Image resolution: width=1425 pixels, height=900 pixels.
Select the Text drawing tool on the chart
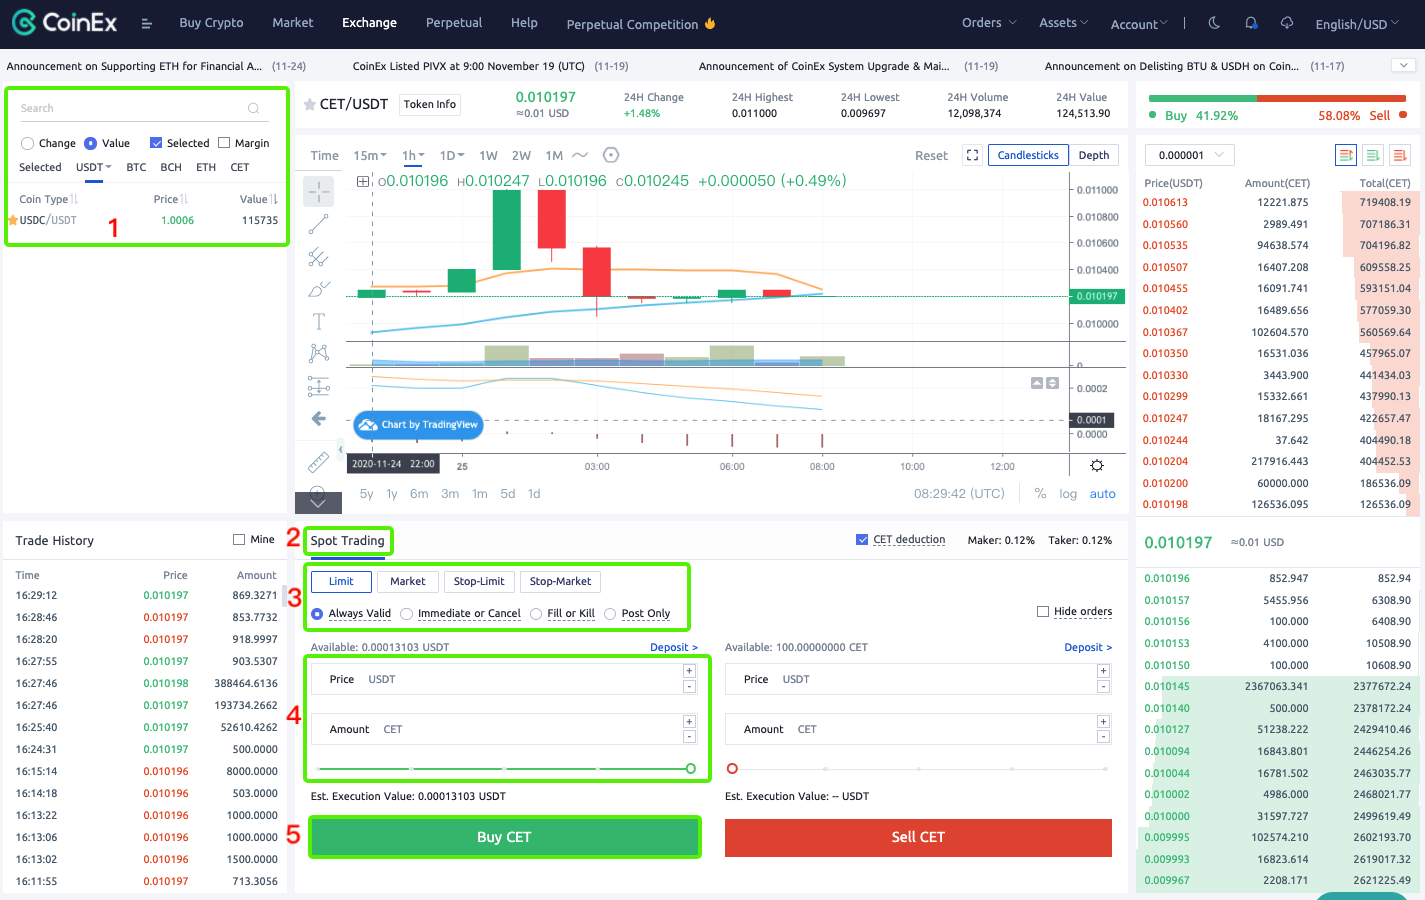click(318, 321)
